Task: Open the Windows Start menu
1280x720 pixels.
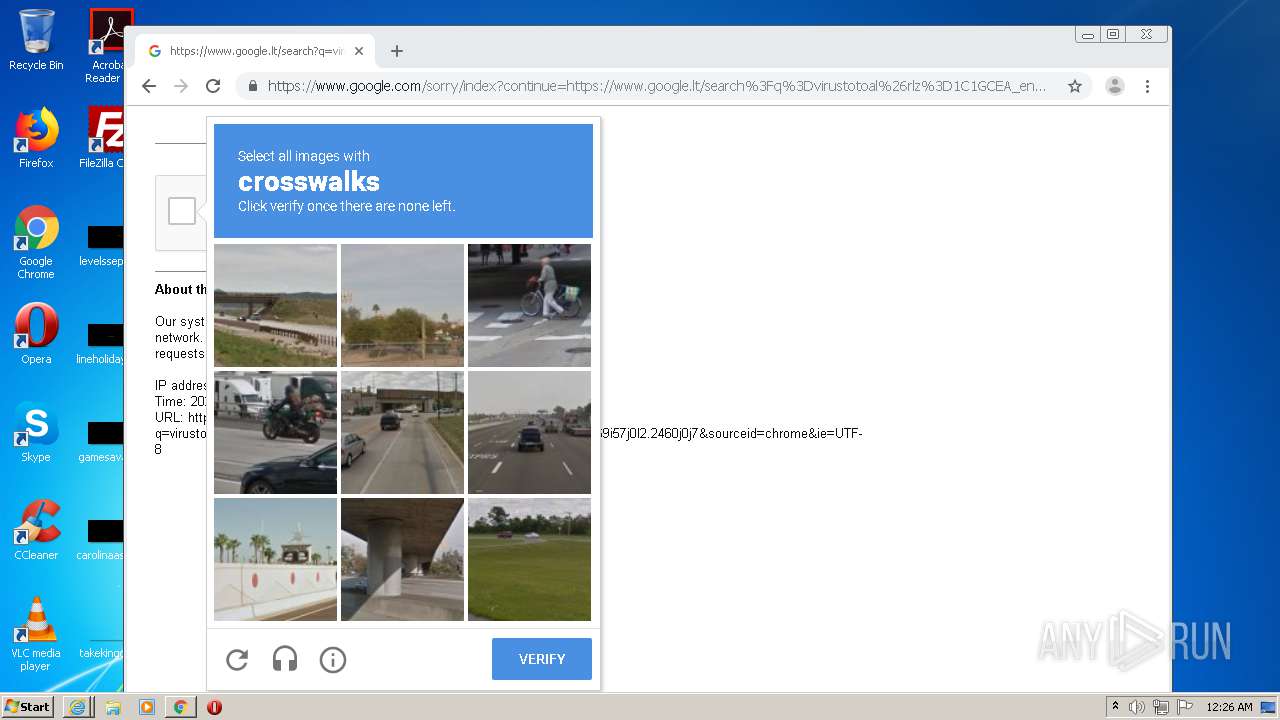Action: point(28,707)
